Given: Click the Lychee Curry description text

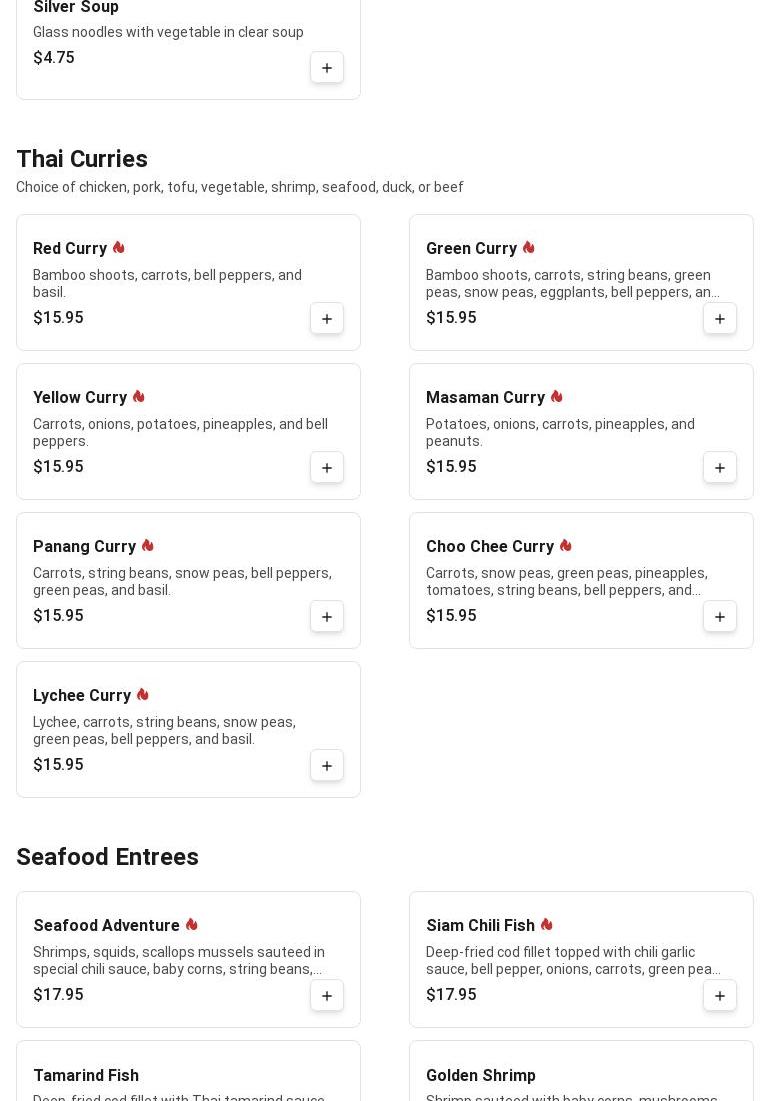Looking at the screenshot, I should click(164, 731).
